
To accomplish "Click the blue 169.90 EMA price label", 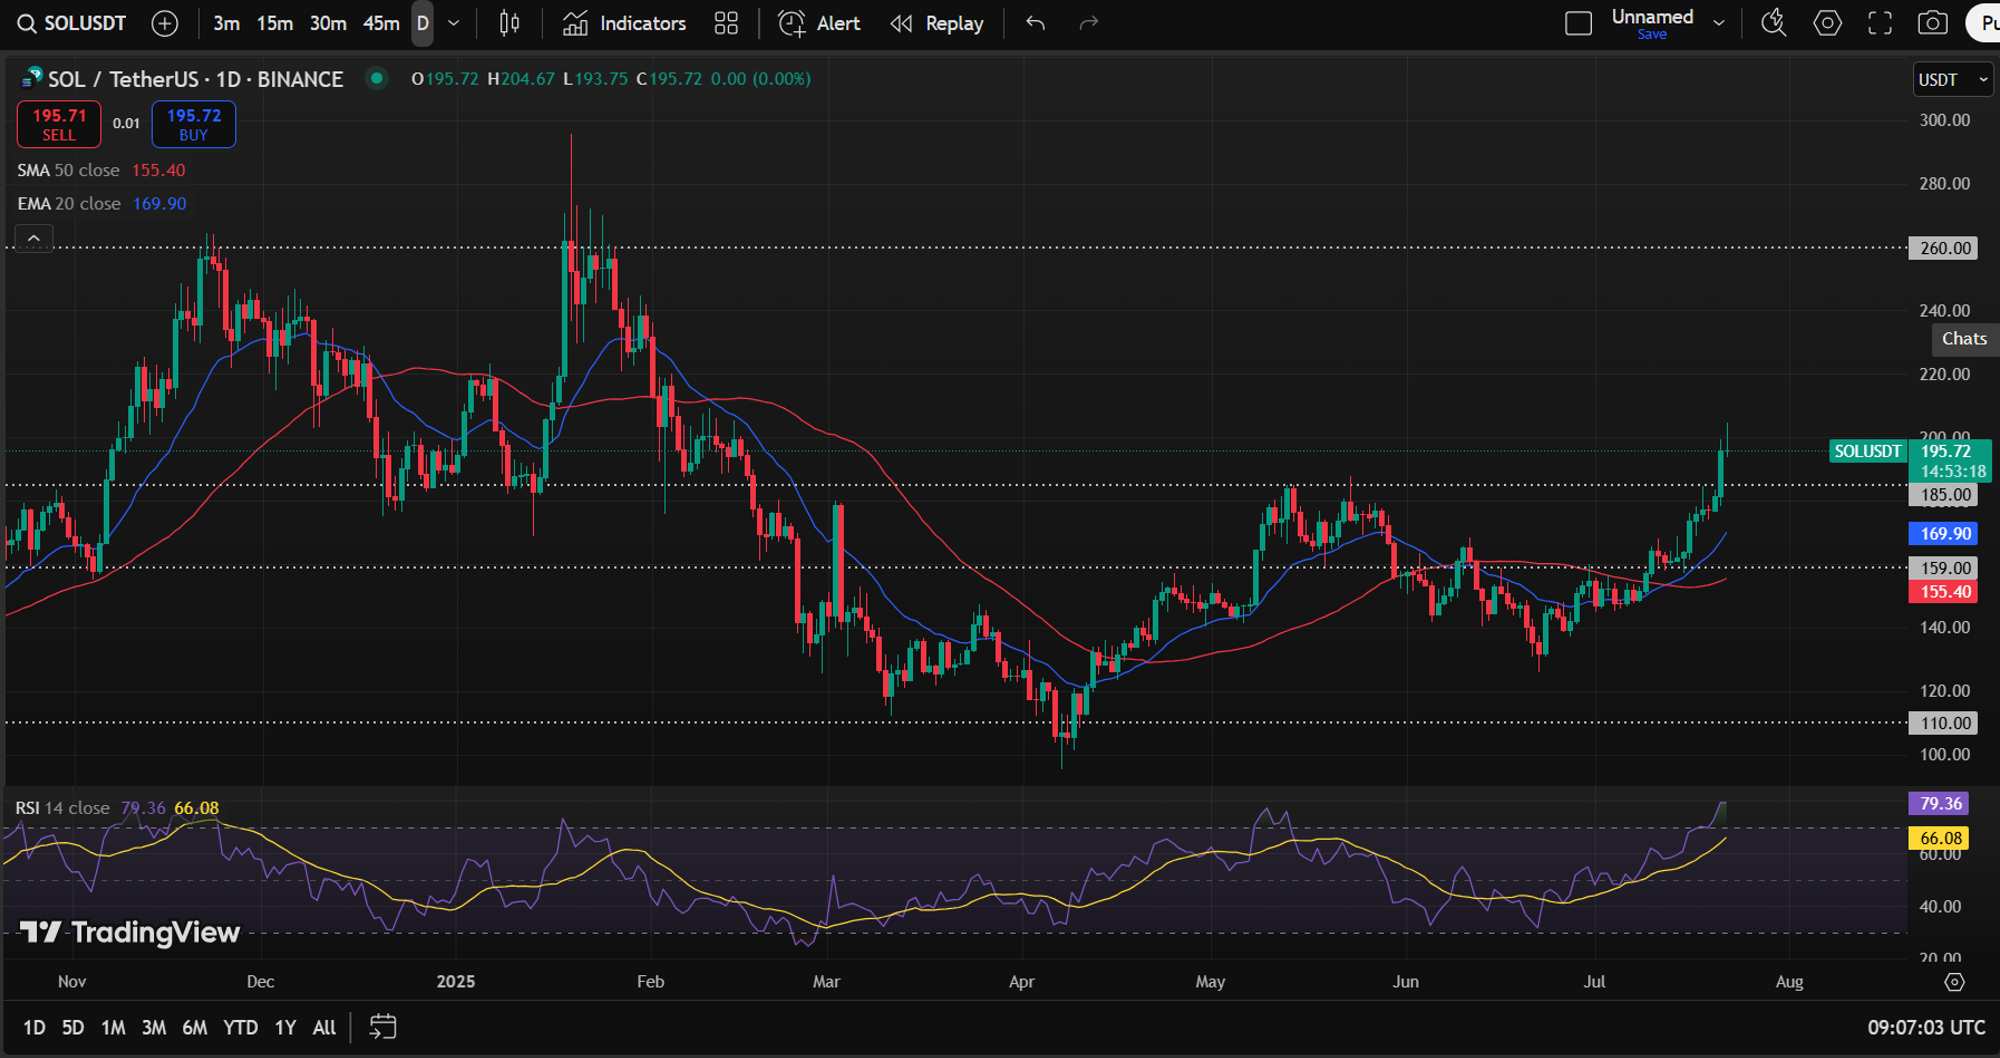I will (x=1943, y=534).
